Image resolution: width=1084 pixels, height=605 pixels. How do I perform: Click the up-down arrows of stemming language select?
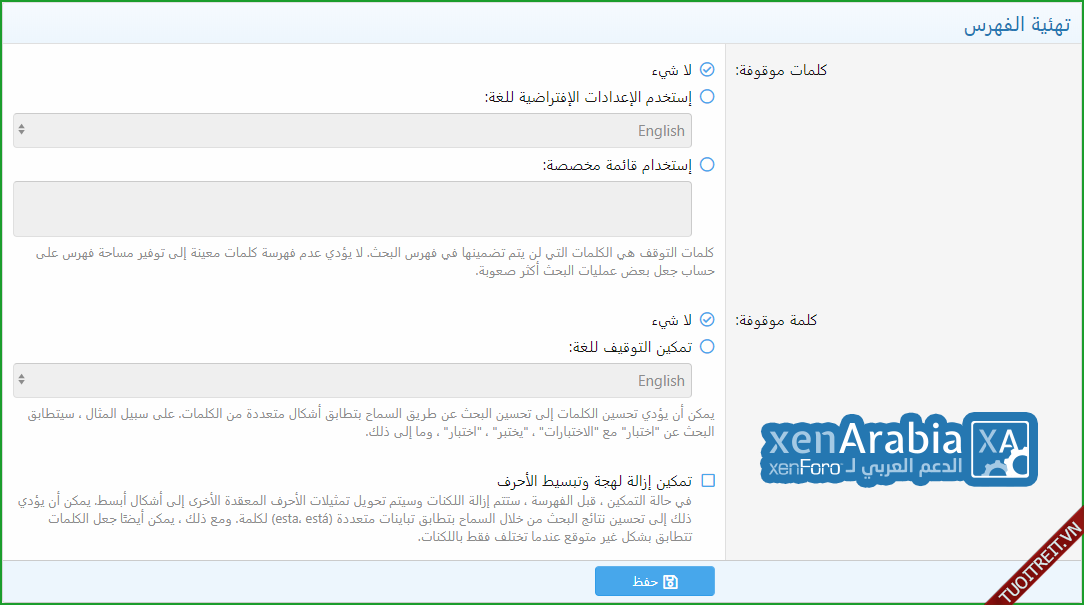pyautogui.click(x=22, y=380)
